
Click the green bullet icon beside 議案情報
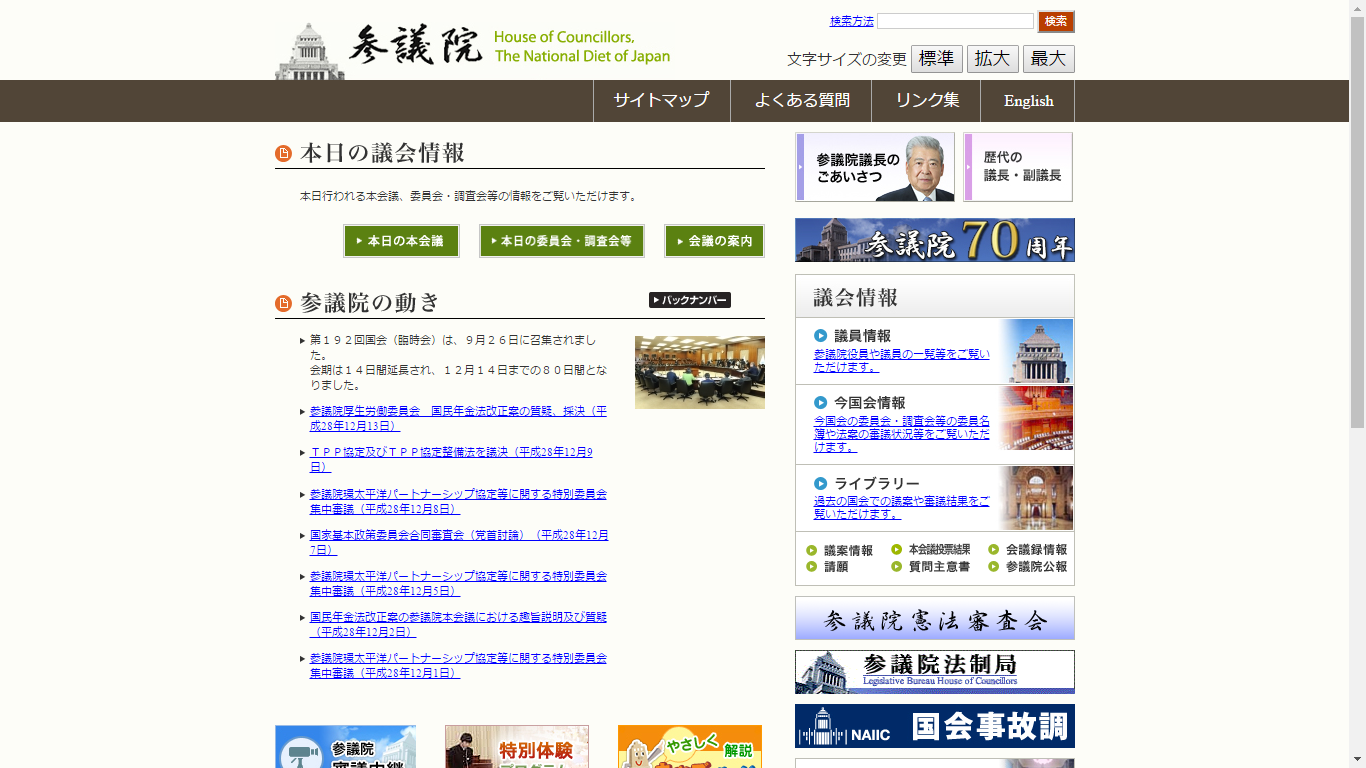[x=812, y=550]
